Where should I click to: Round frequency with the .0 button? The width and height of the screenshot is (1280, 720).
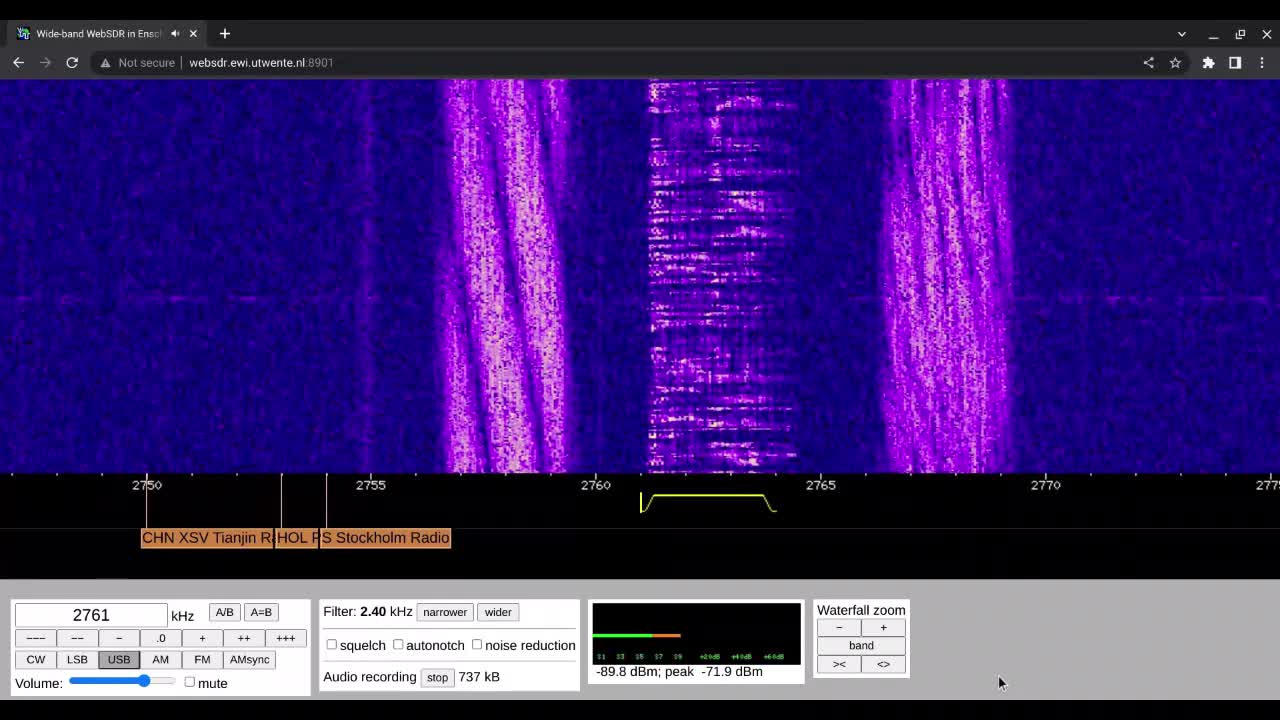(x=160, y=638)
